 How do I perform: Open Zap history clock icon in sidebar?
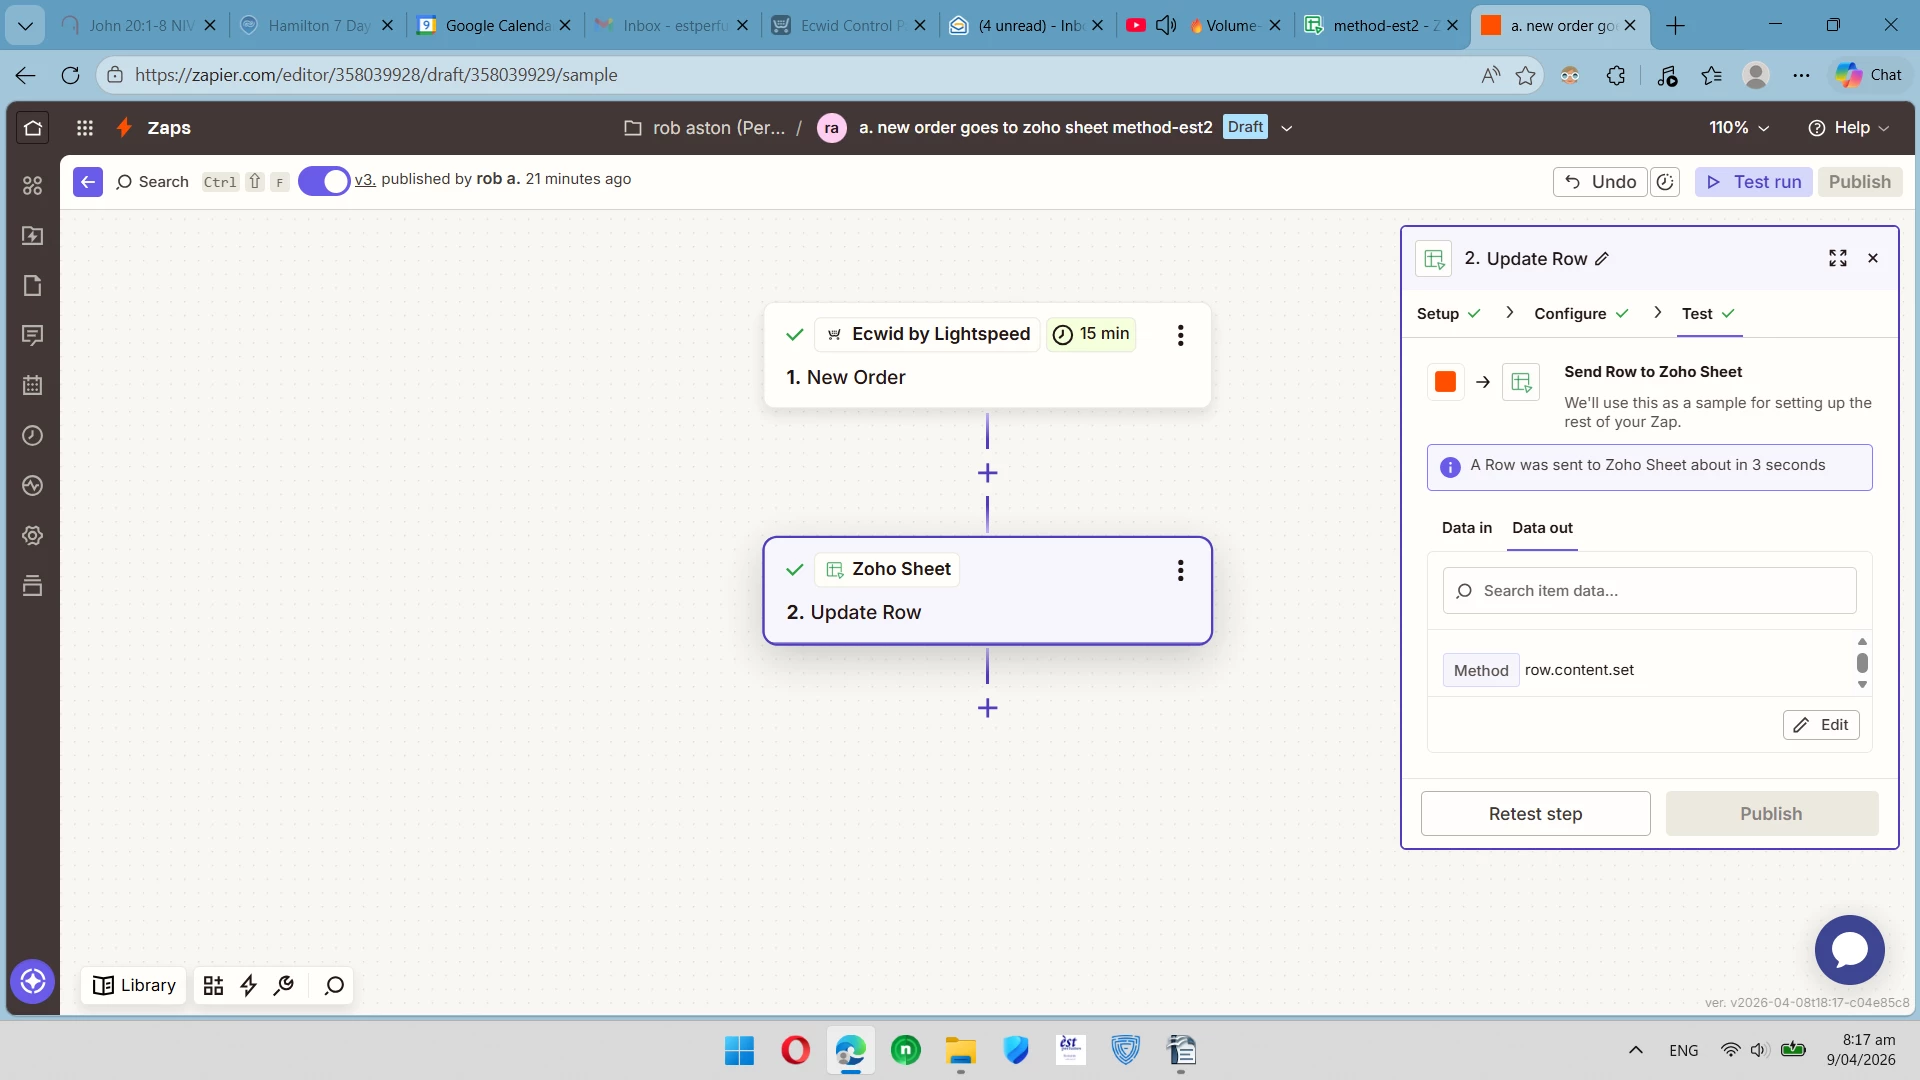pos(33,436)
